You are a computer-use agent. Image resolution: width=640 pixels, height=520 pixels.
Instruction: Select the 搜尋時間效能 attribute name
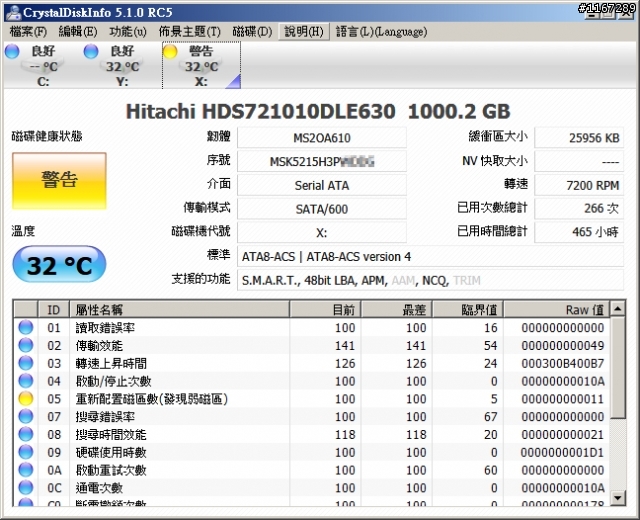(x=111, y=435)
